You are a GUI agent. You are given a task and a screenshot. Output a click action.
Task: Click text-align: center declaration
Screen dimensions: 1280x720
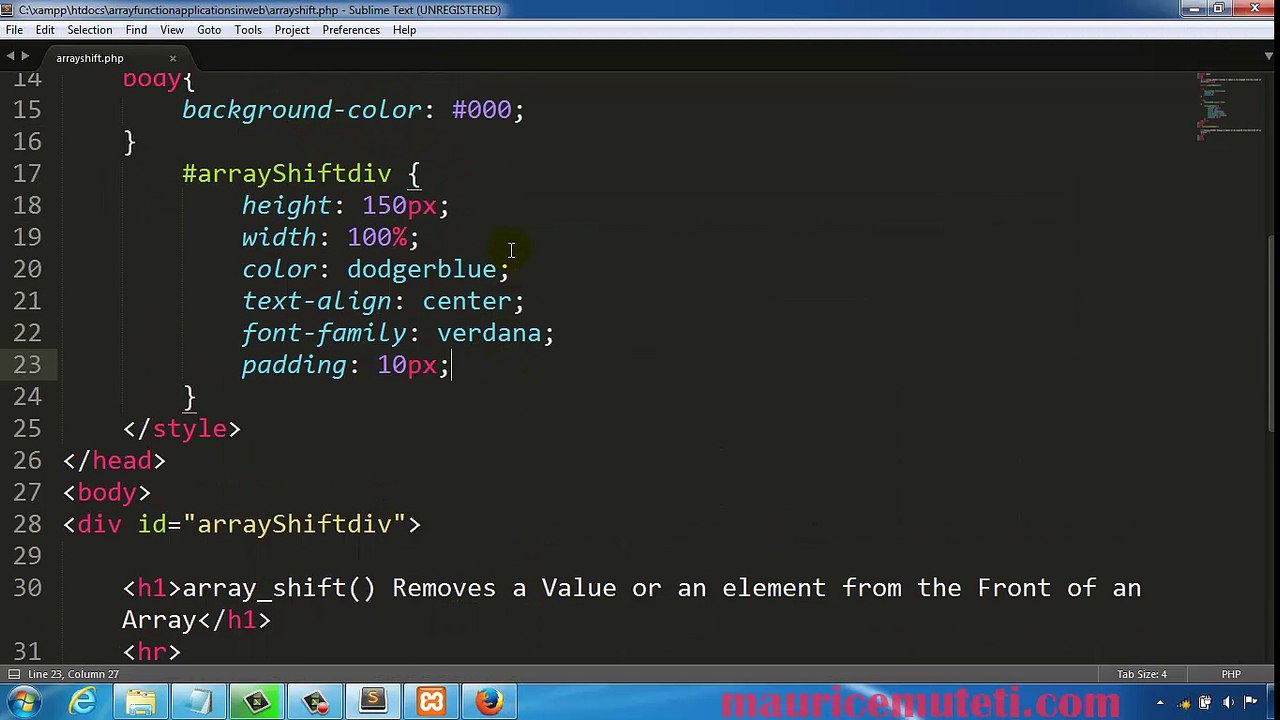click(x=383, y=302)
